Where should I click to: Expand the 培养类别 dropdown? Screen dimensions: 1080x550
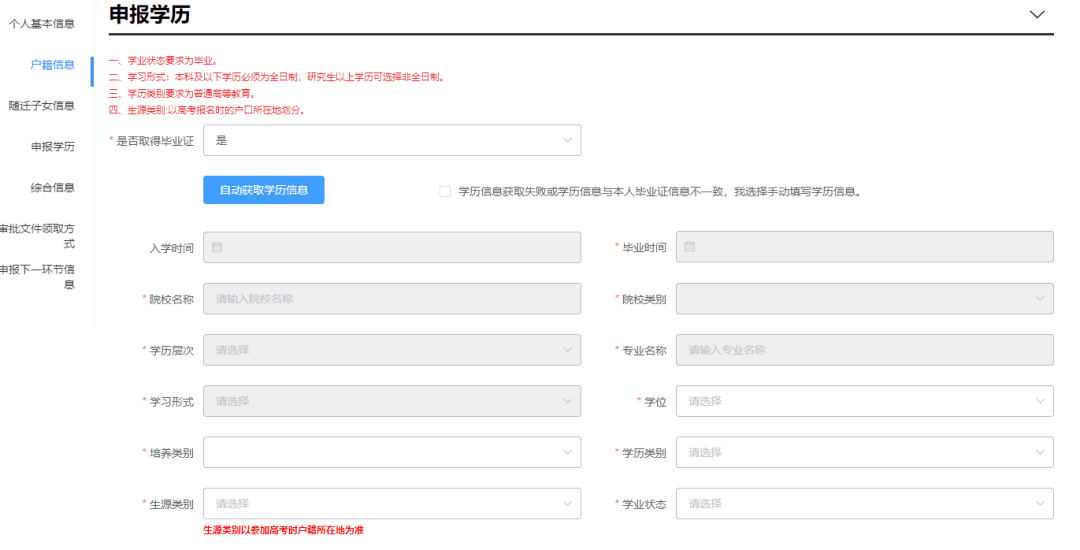click(392, 452)
